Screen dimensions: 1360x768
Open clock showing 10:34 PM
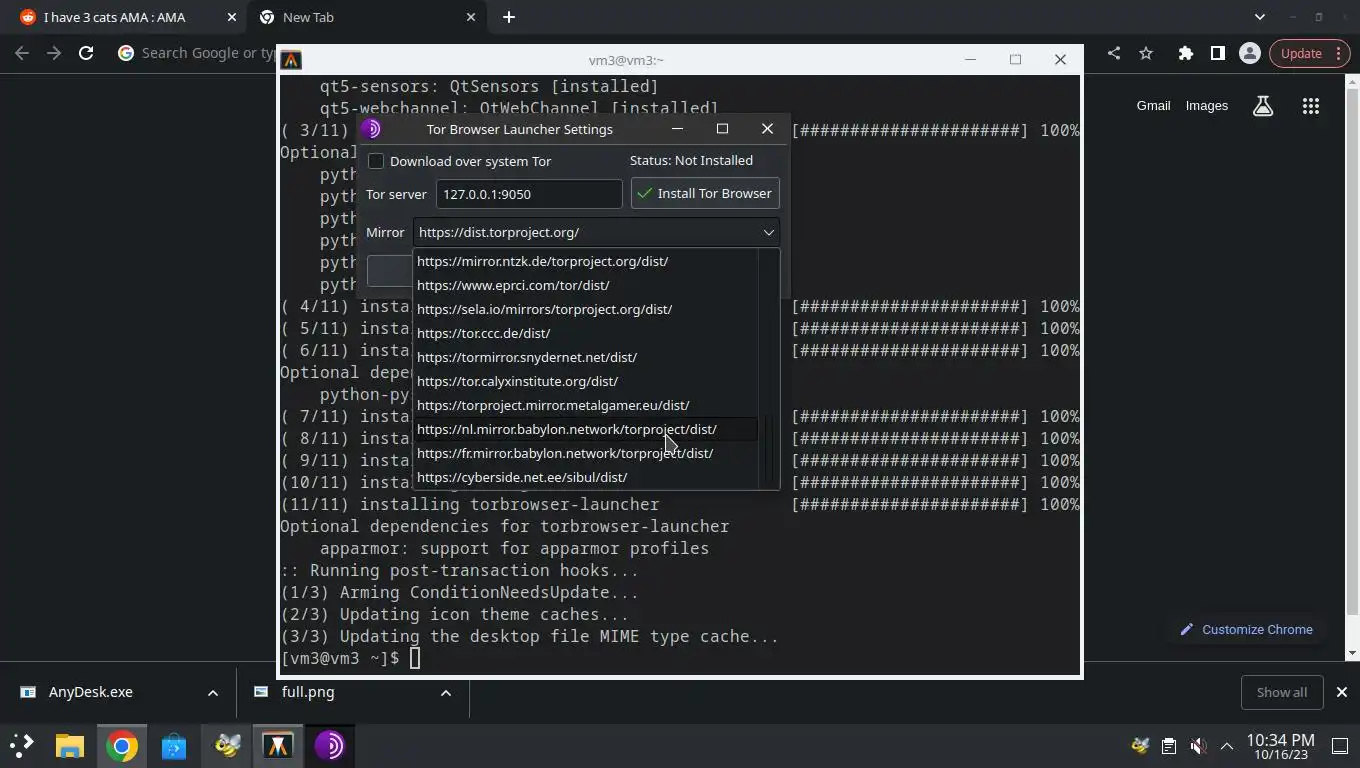(x=1280, y=746)
